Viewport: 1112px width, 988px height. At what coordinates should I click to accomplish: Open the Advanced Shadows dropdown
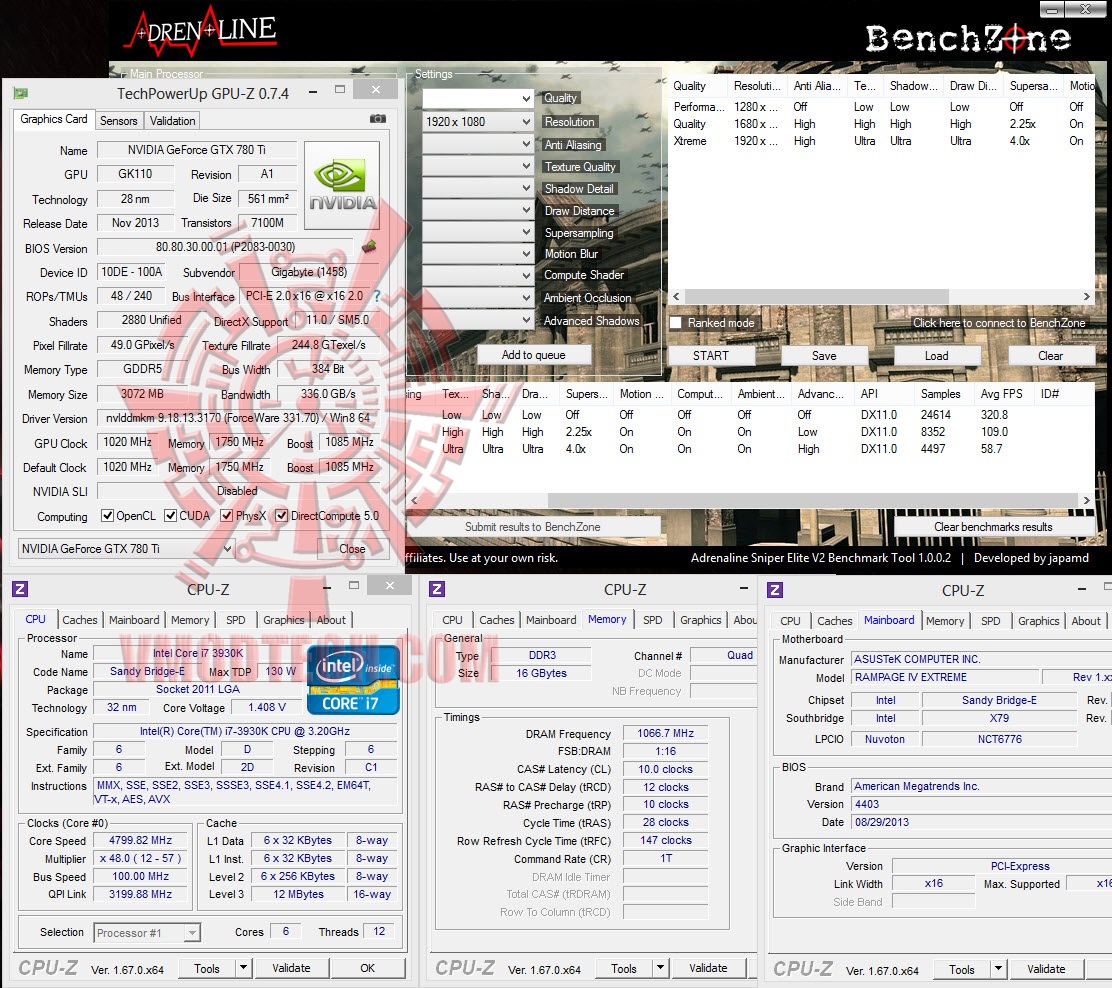[477, 320]
